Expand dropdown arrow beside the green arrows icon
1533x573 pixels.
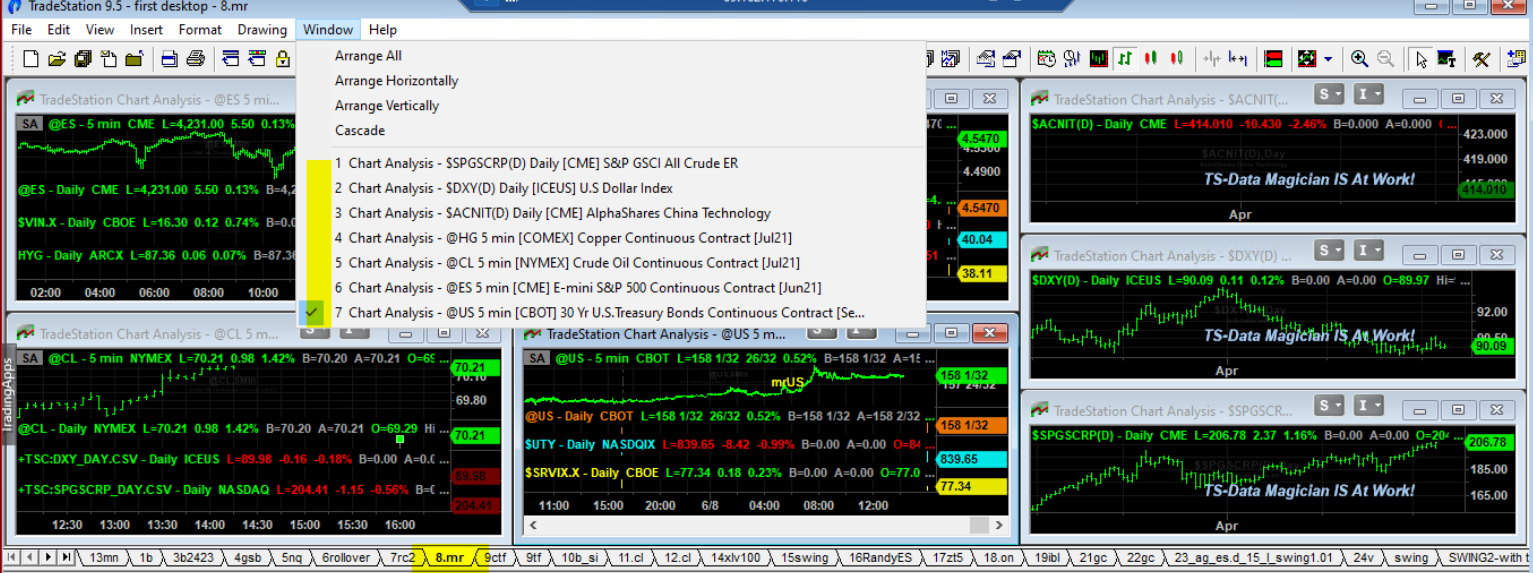1328,59
